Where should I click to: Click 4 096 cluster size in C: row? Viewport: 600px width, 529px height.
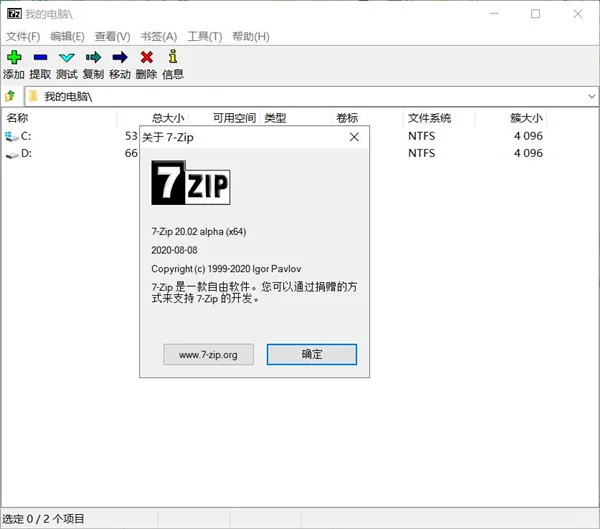(528, 136)
